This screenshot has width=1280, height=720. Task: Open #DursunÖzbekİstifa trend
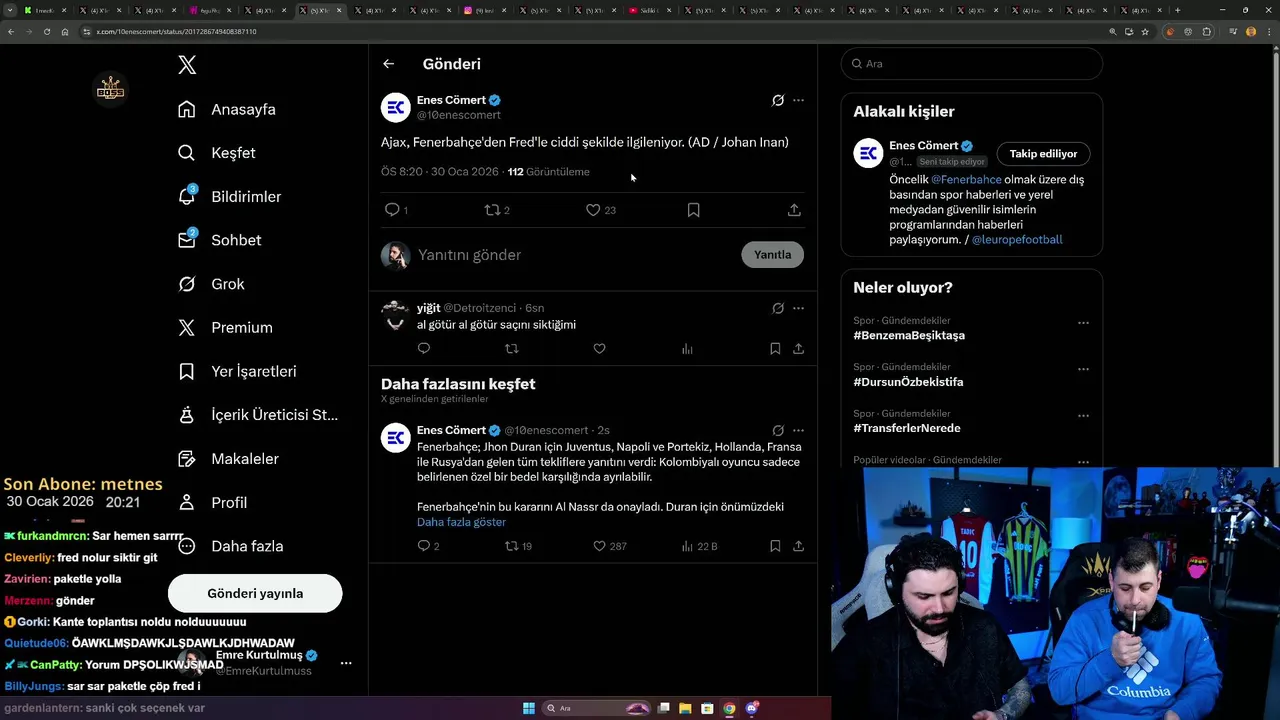pyautogui.click(x=908, y=382)
